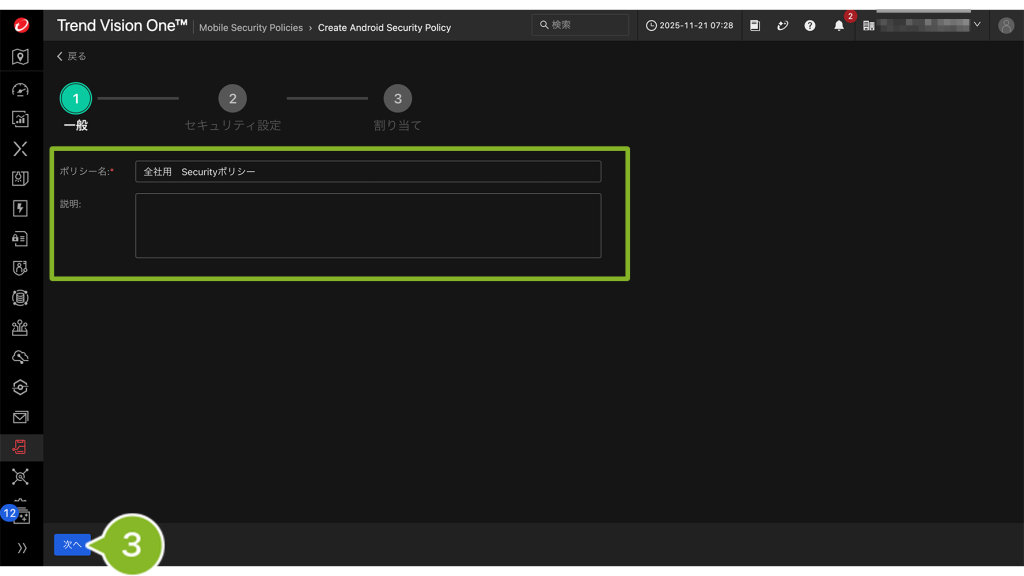
Task: Open the organization account dropdown arrow
Action: pos(977,25)
